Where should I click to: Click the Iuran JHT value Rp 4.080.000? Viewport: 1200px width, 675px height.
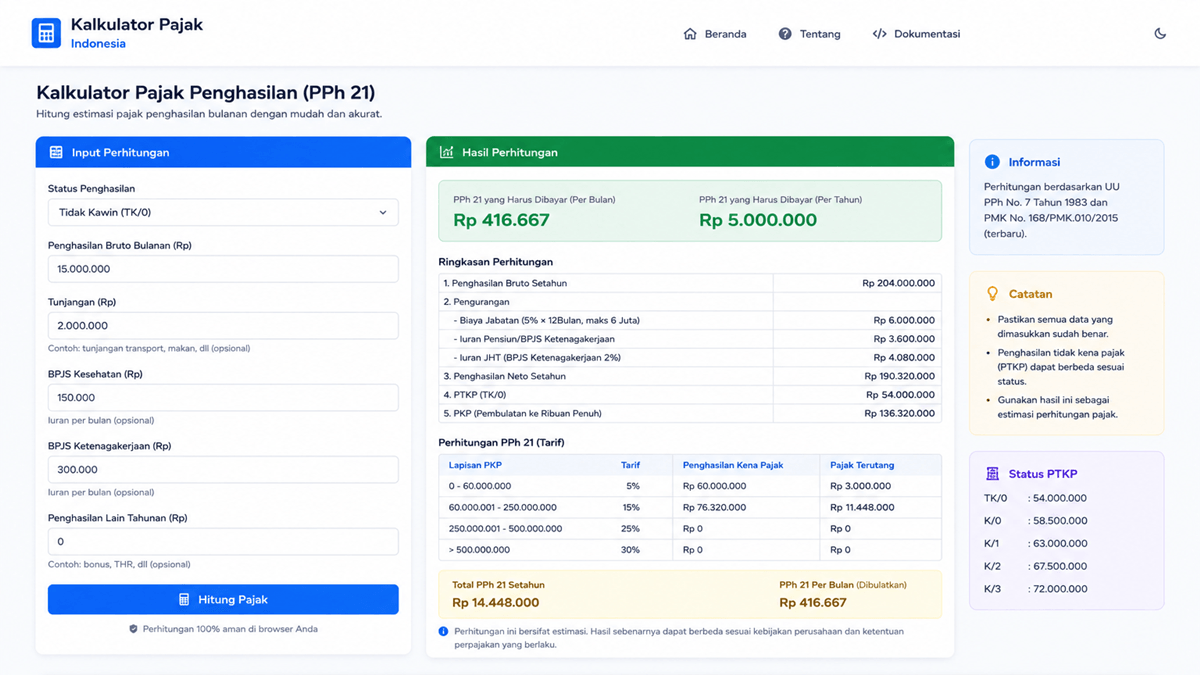click(904, 358)
